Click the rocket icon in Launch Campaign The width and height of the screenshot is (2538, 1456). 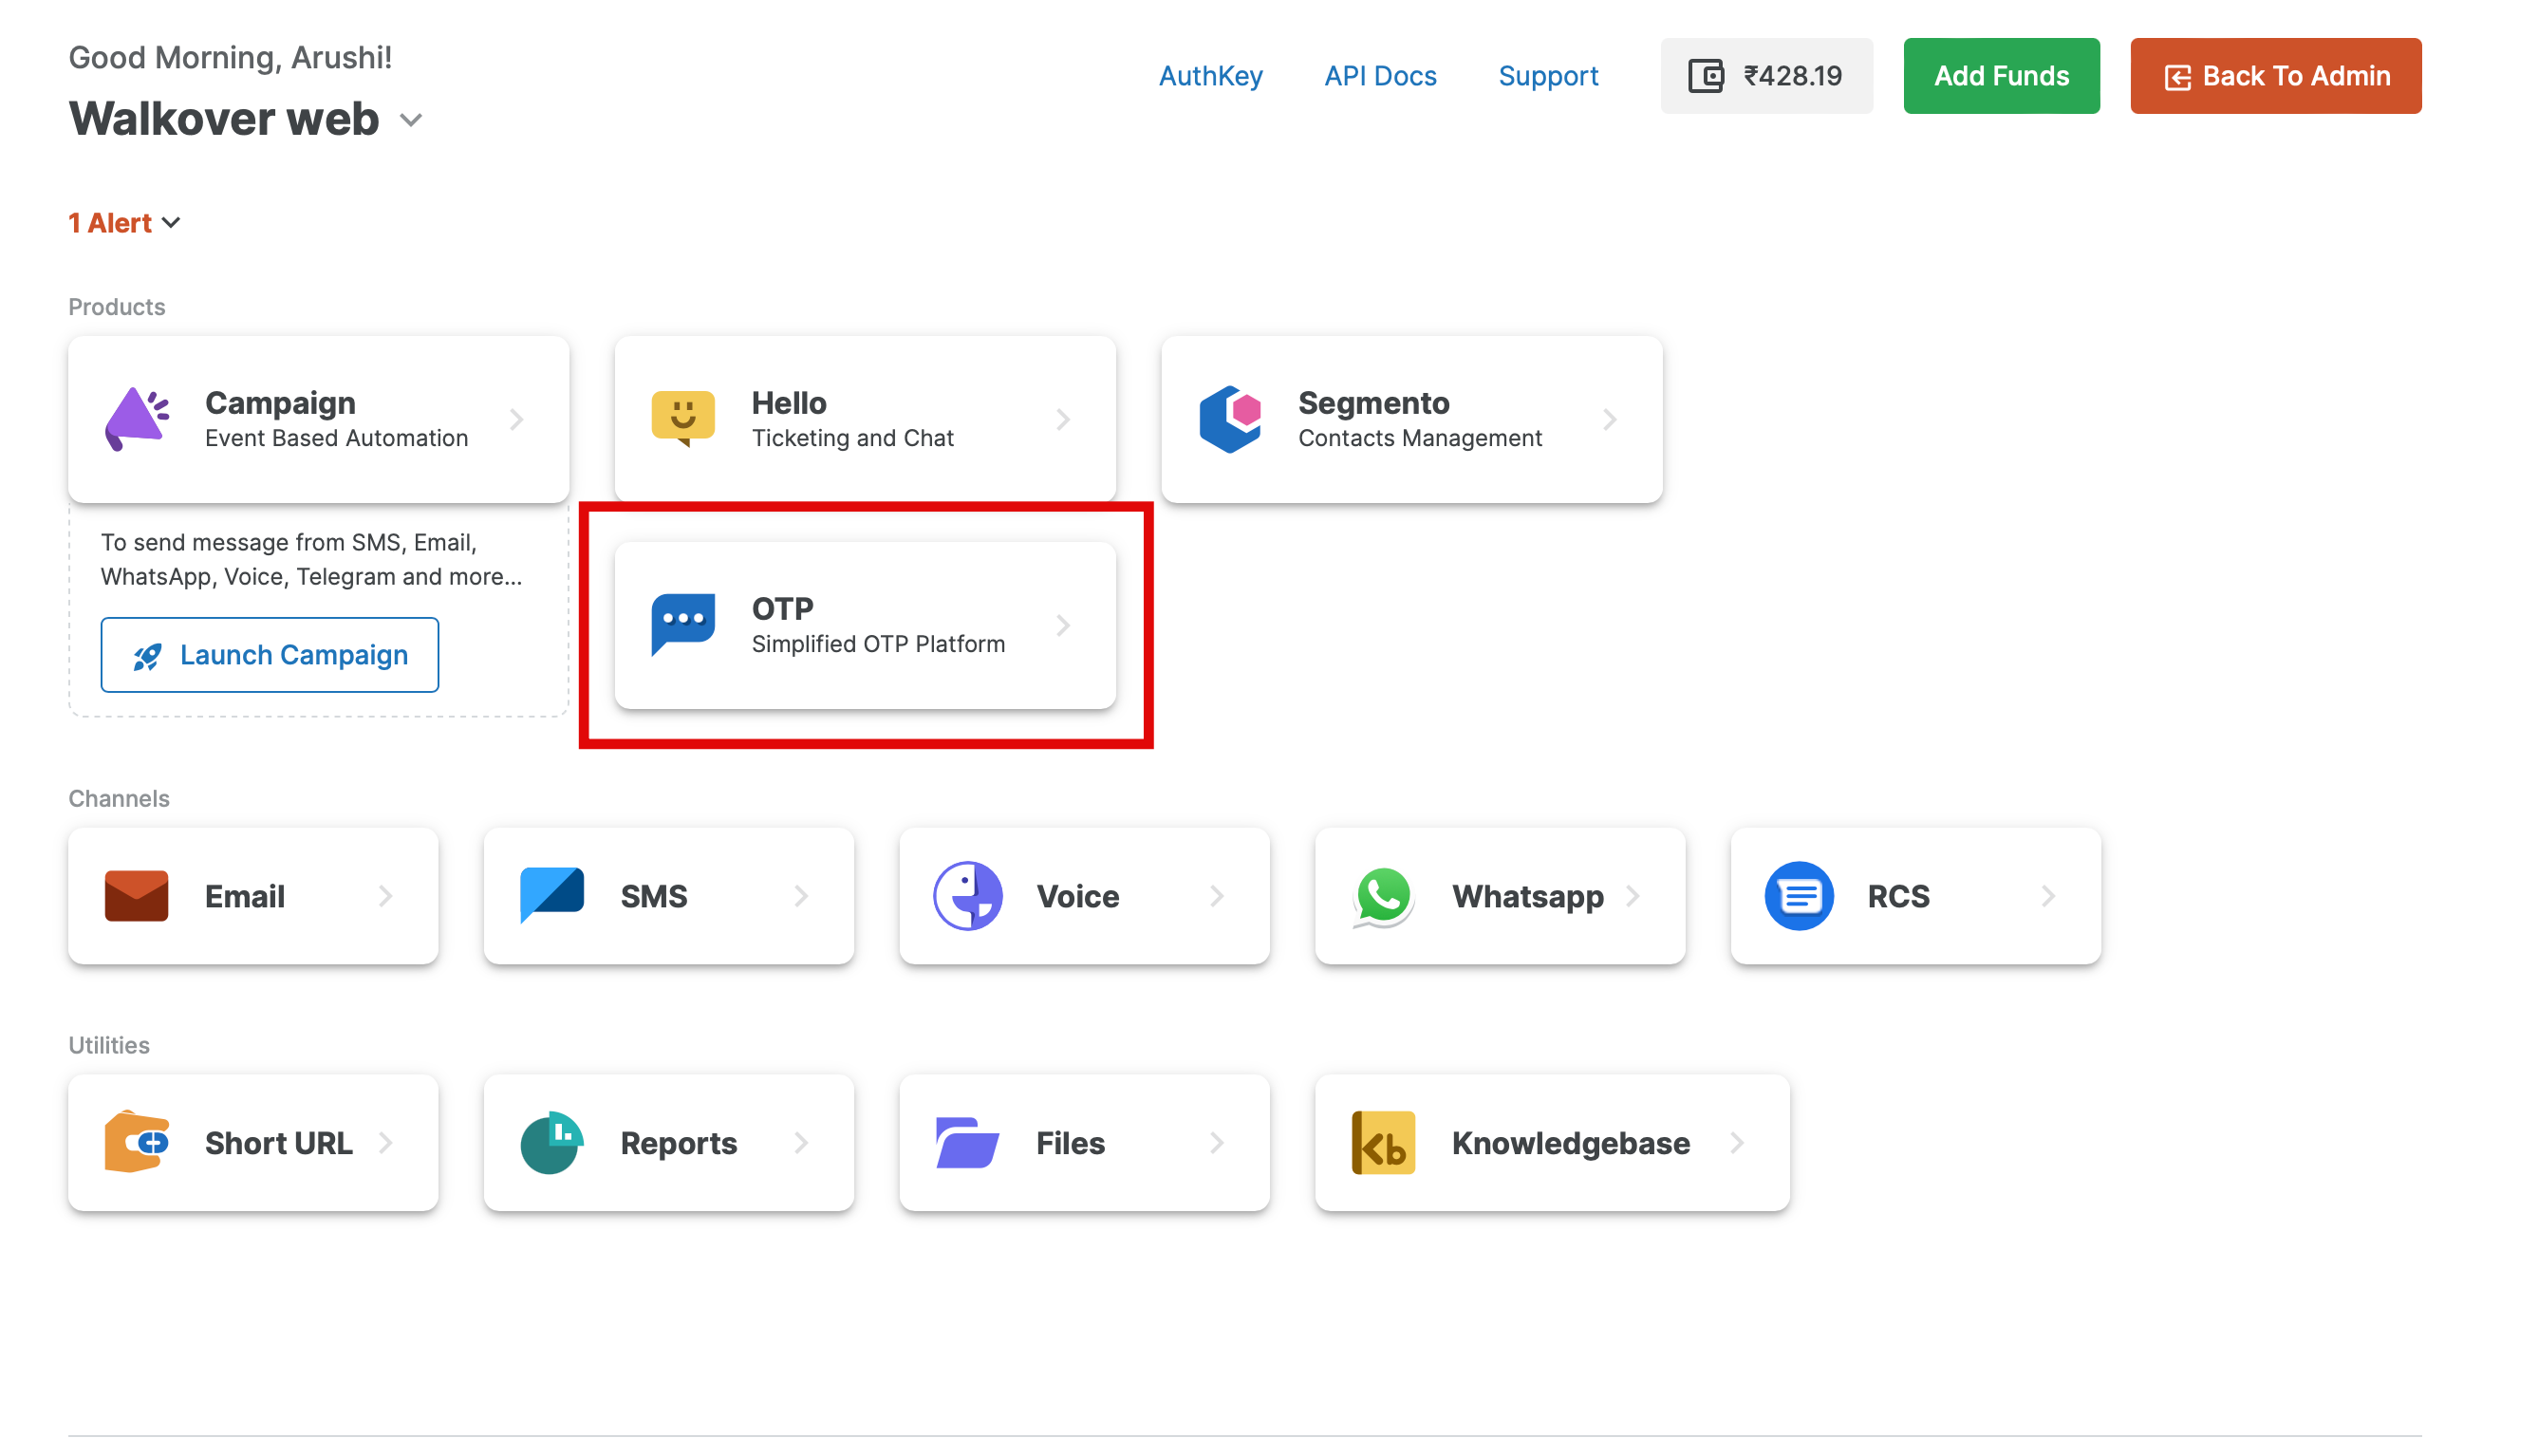point(147,656)
